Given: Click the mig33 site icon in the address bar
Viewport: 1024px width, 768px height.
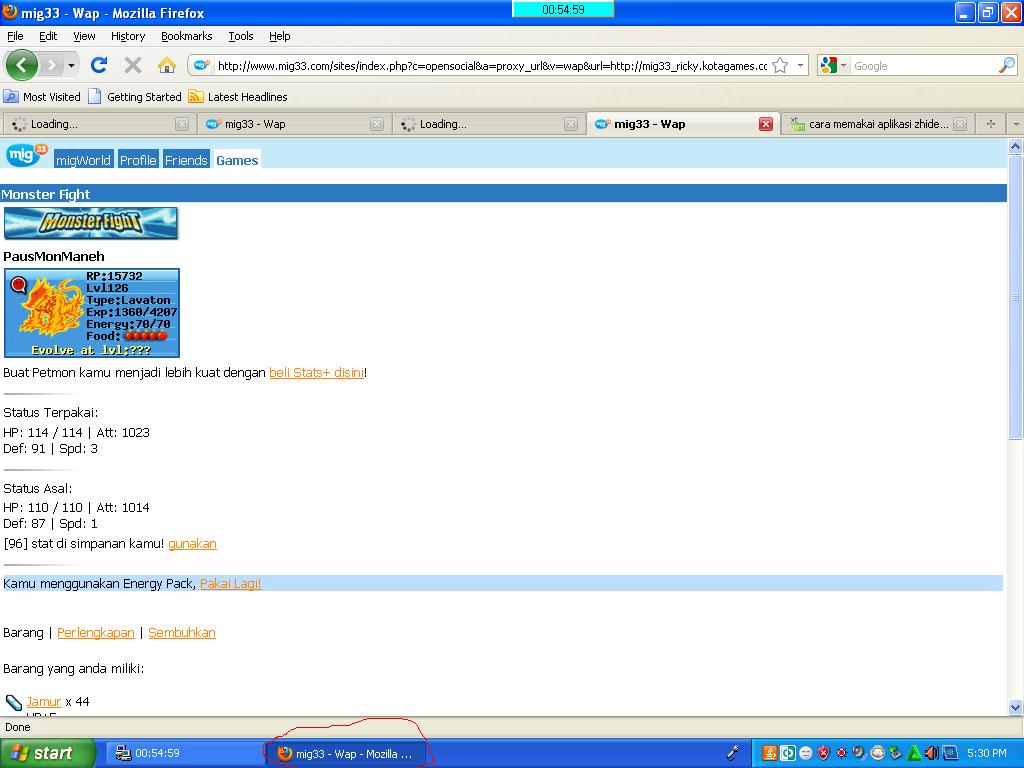Looking at the screenshot, I should (202, 65).
